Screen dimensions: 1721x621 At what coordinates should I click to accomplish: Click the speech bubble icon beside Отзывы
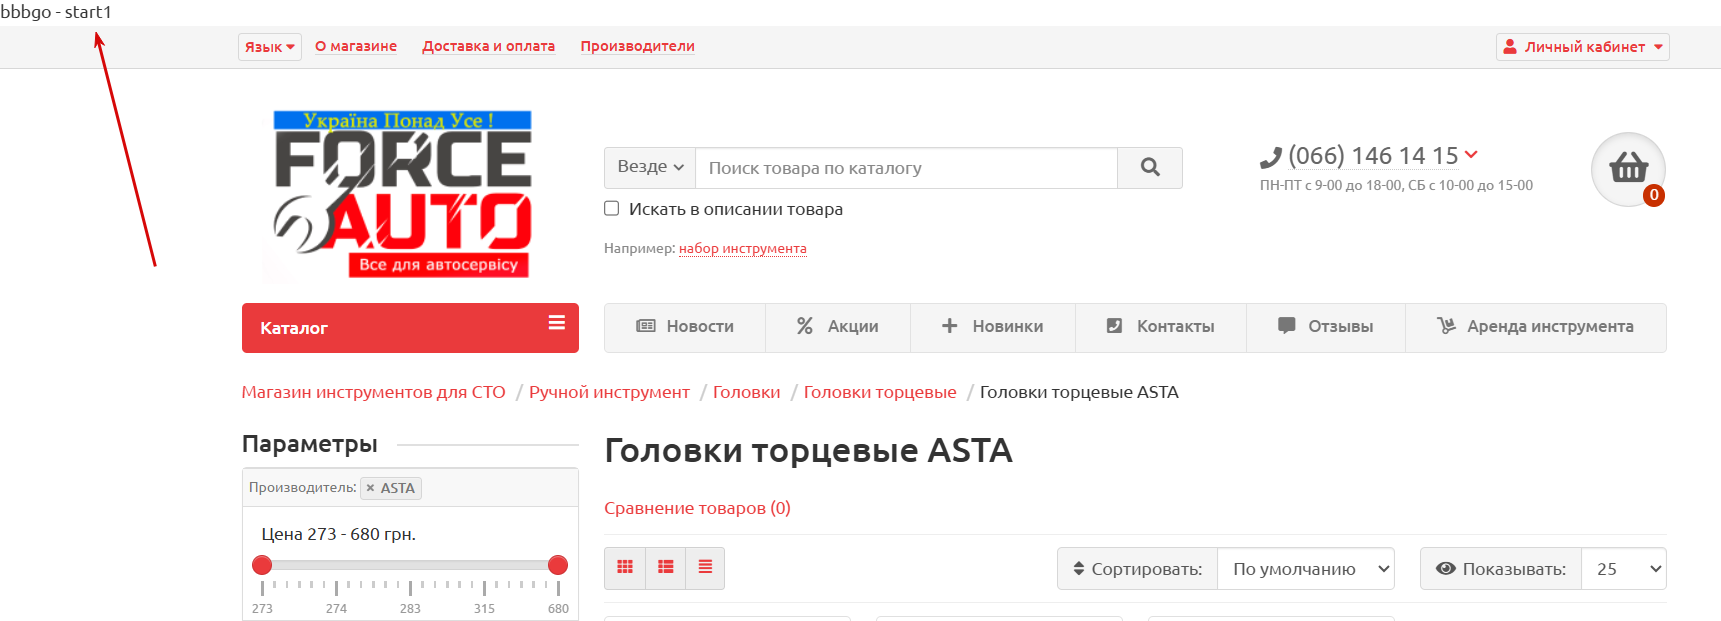pos(1287,326)
